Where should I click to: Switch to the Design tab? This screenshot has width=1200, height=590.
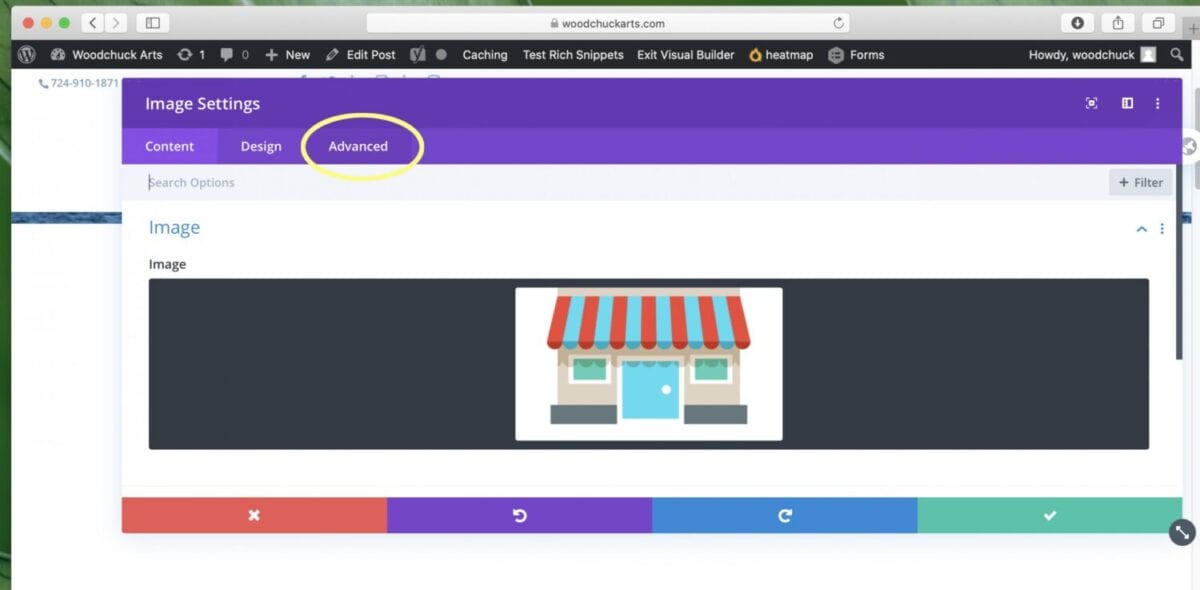(x=261, y=146)
